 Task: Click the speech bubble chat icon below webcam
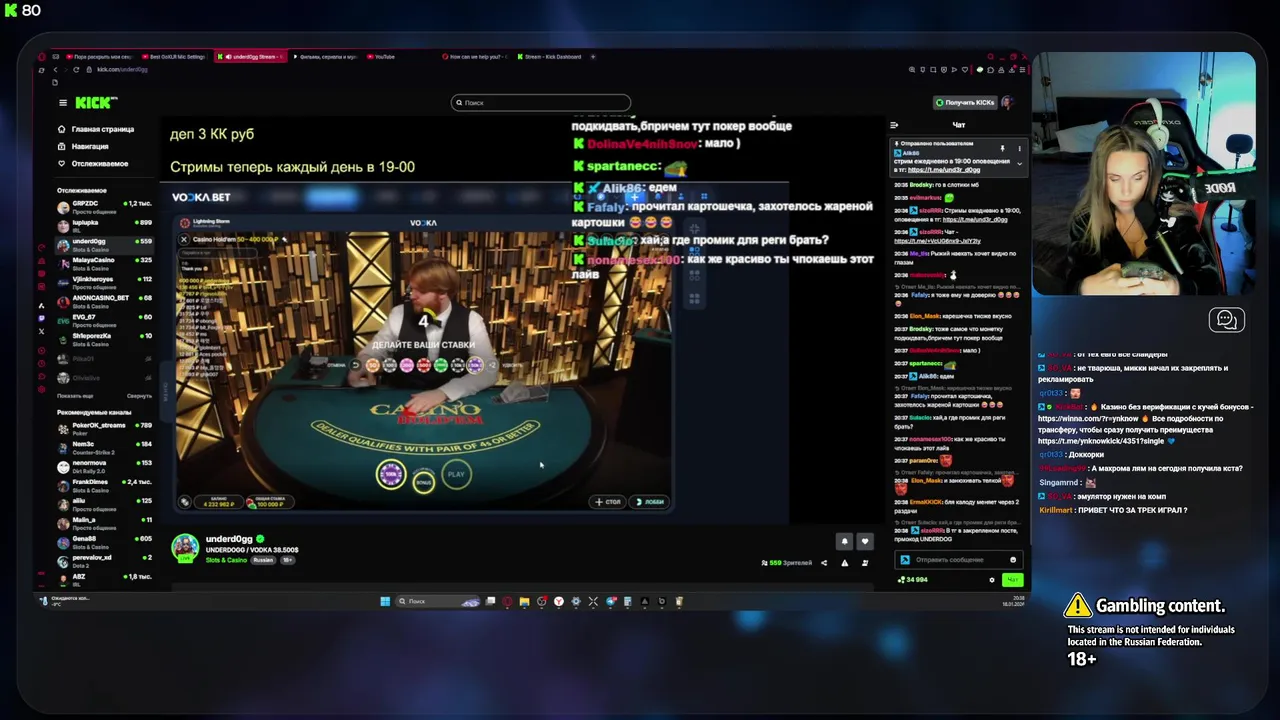click(x=1227, y=320)
